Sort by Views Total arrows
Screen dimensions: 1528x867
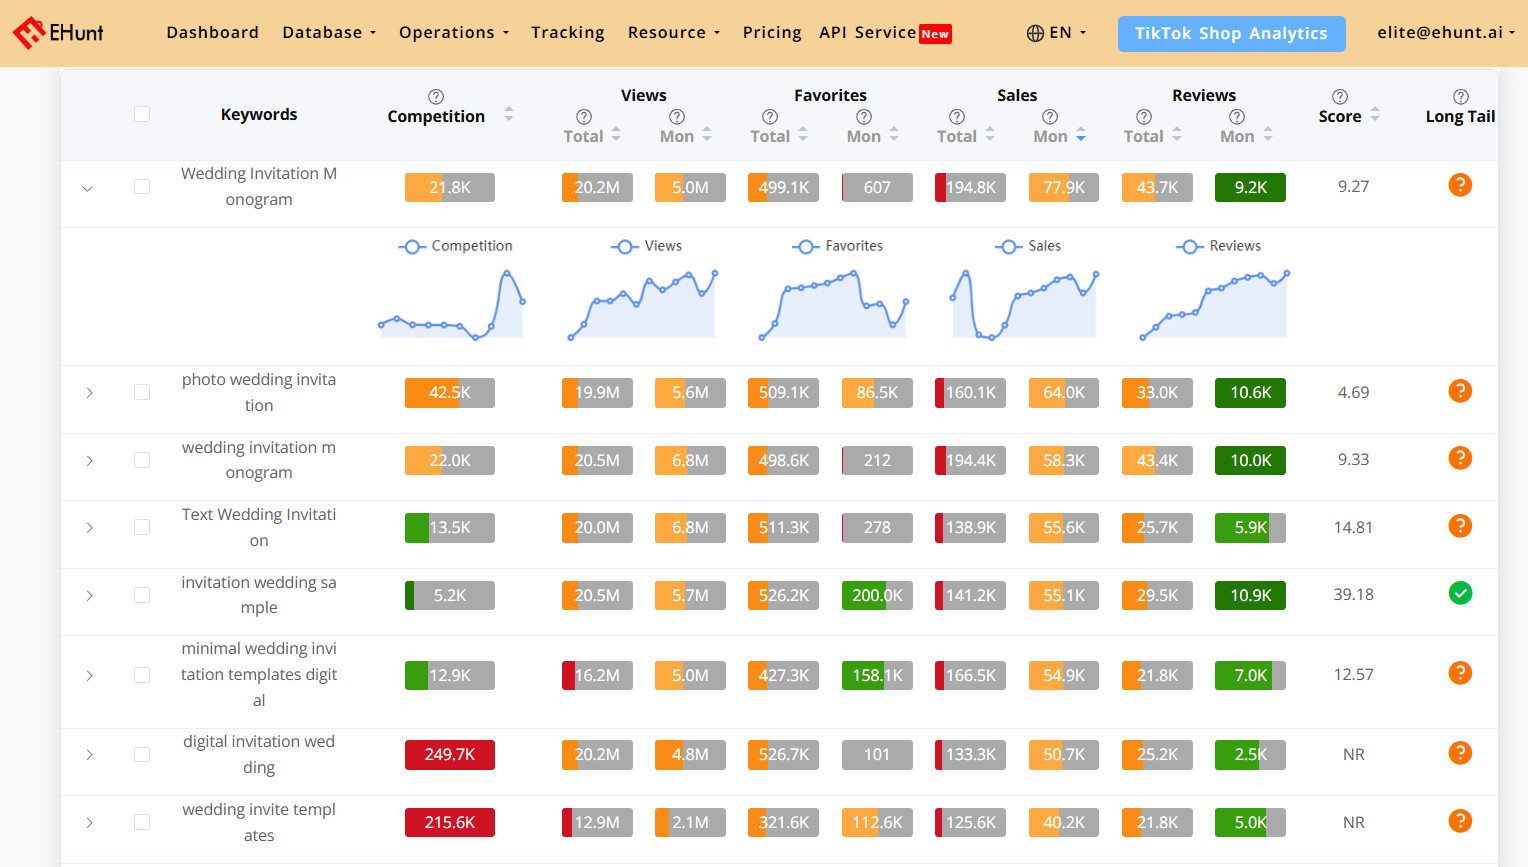pos(616,134)
